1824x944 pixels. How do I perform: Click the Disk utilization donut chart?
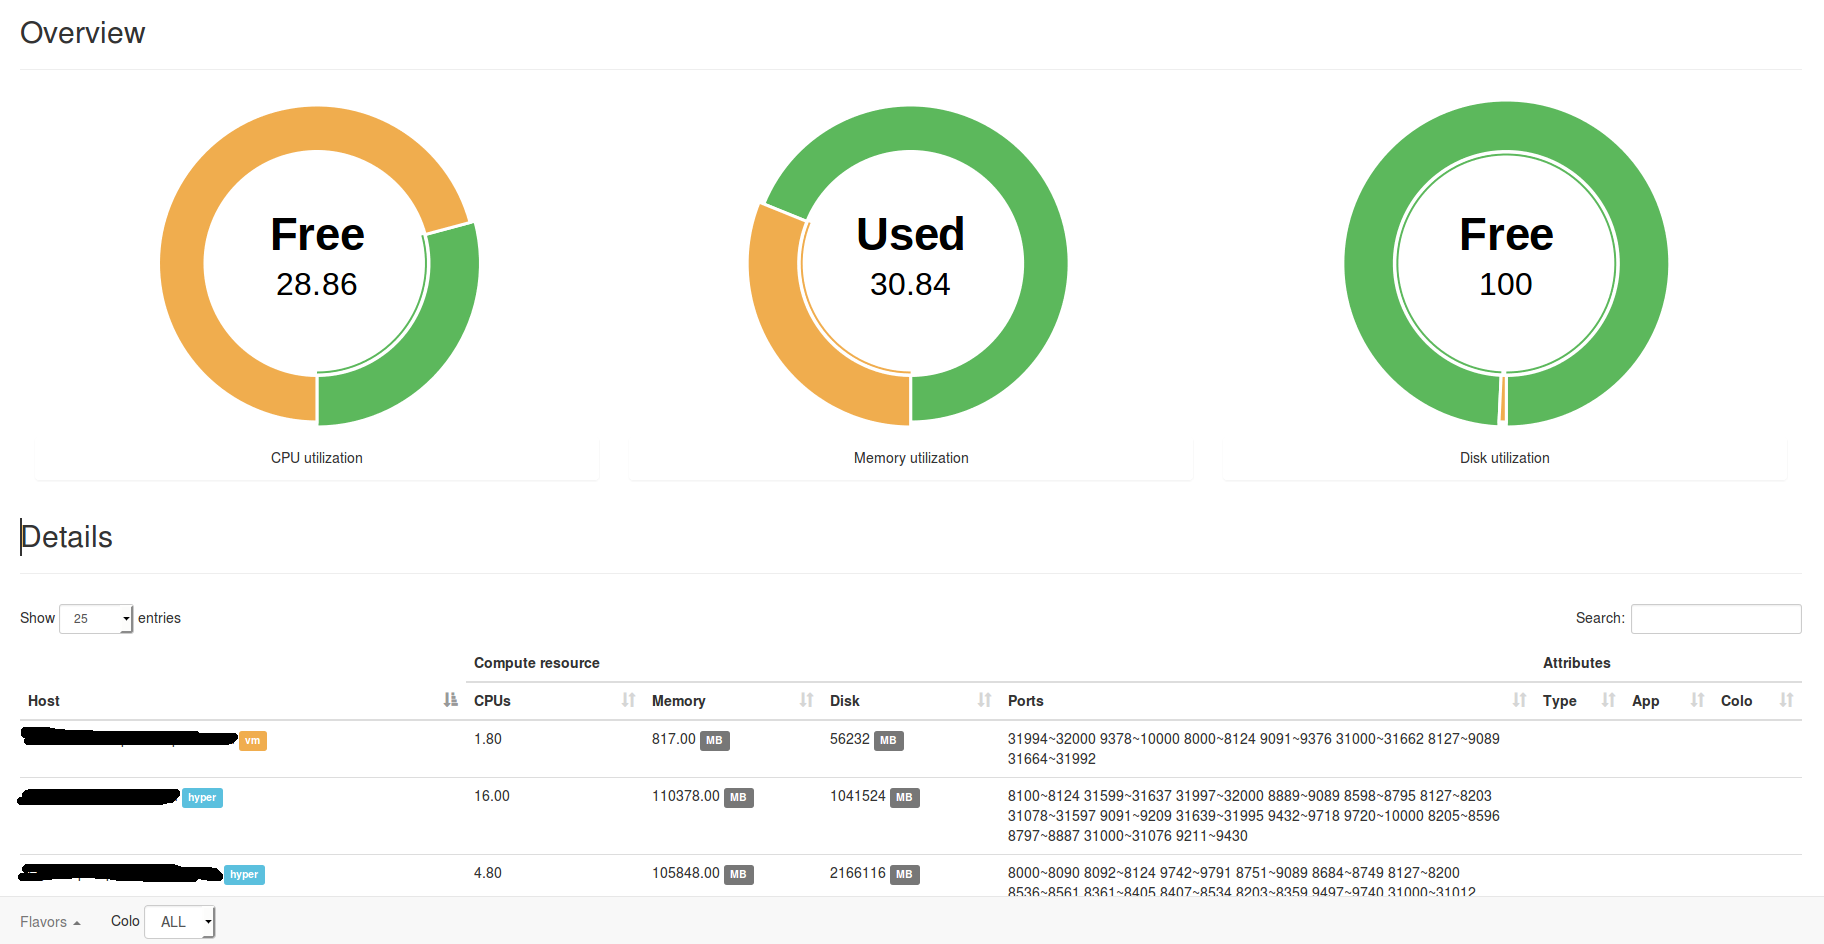pos(1506,264)
